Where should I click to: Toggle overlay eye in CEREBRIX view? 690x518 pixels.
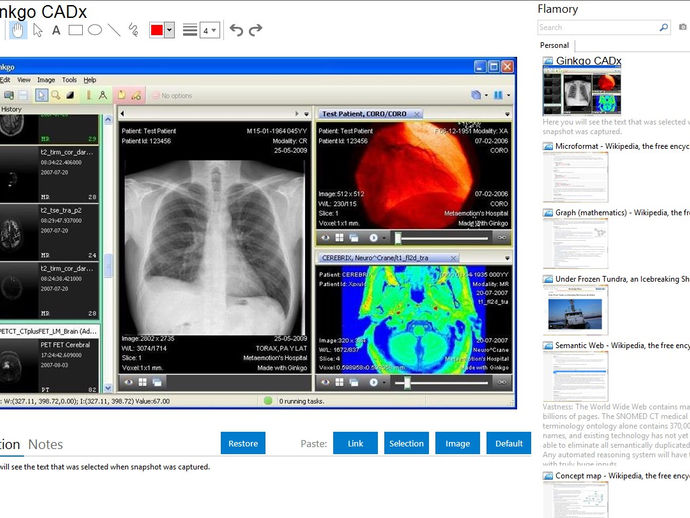click(325, 382)
